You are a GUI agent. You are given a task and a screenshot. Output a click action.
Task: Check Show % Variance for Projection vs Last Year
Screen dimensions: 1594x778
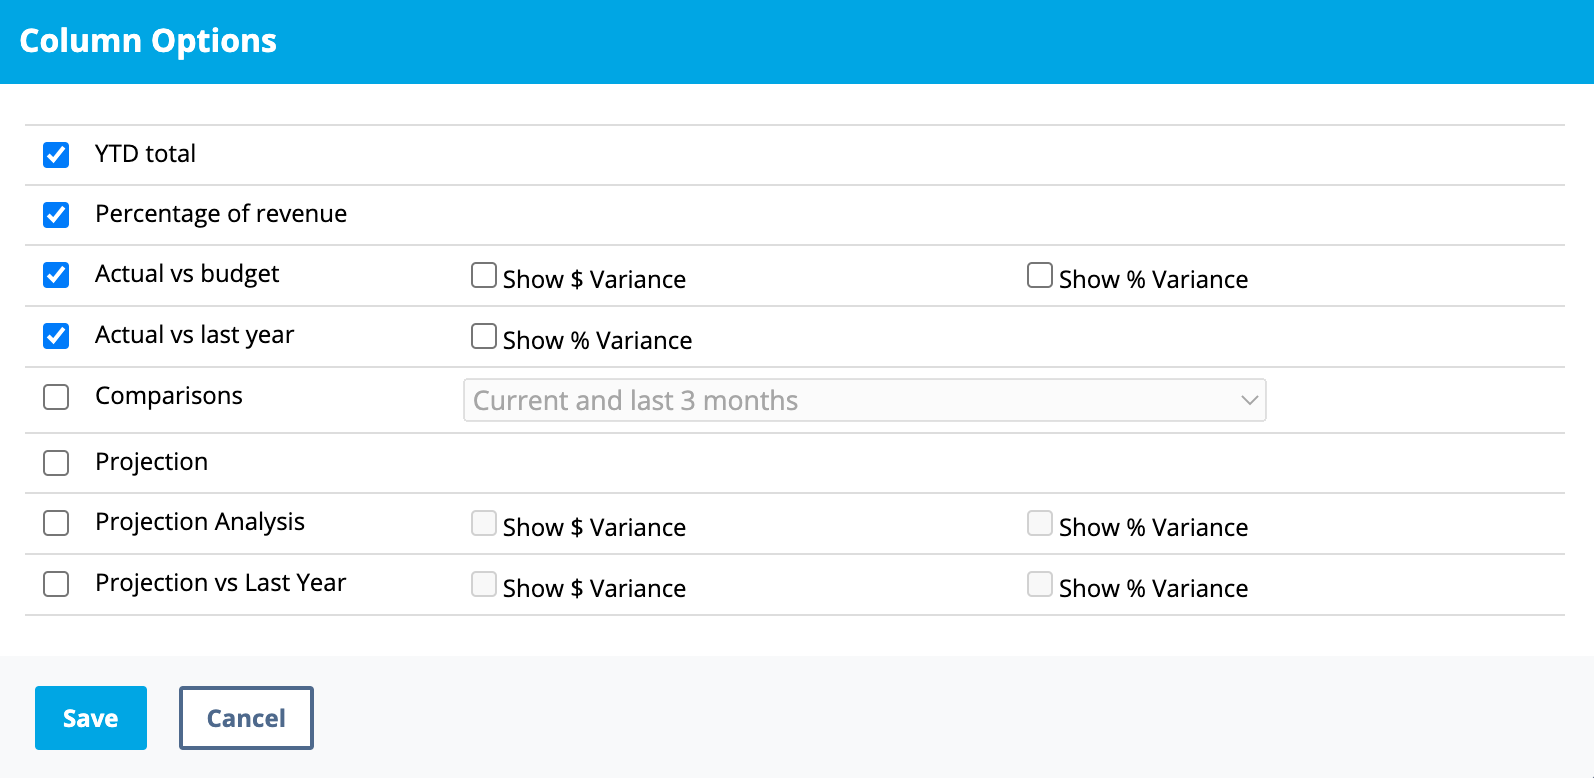point(1040,584)
